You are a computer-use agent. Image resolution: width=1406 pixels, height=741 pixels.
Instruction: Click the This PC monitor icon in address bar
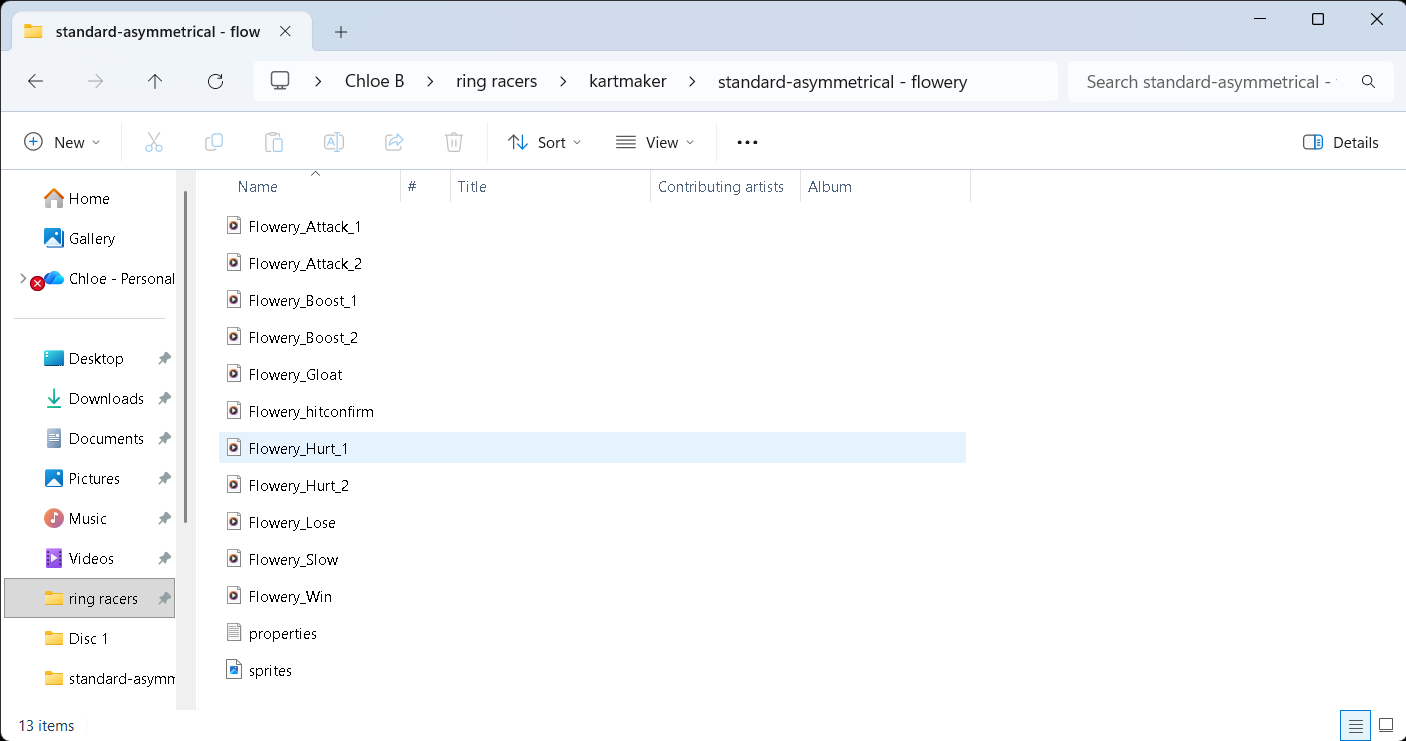(280, 81)
